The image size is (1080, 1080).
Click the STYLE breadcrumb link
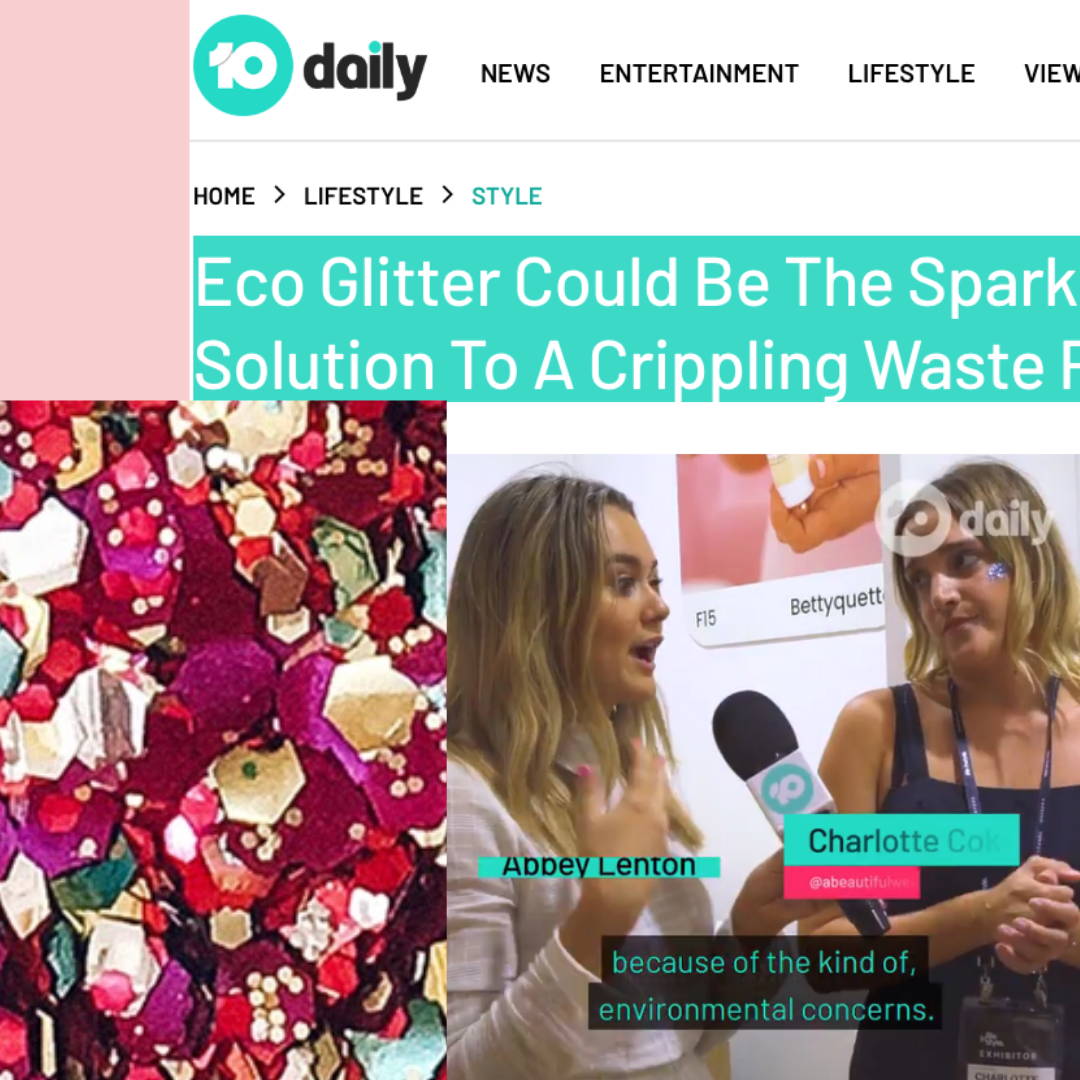[506, 196]
